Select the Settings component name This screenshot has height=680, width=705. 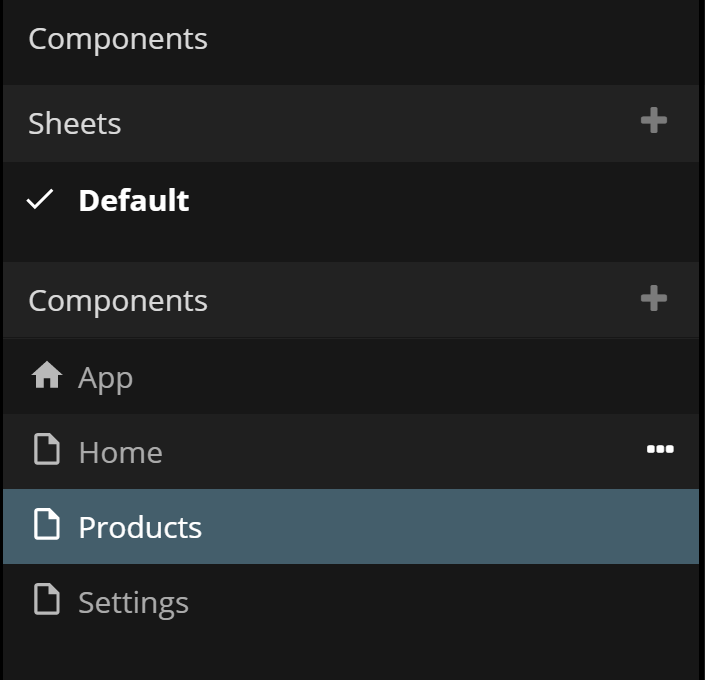133,602
